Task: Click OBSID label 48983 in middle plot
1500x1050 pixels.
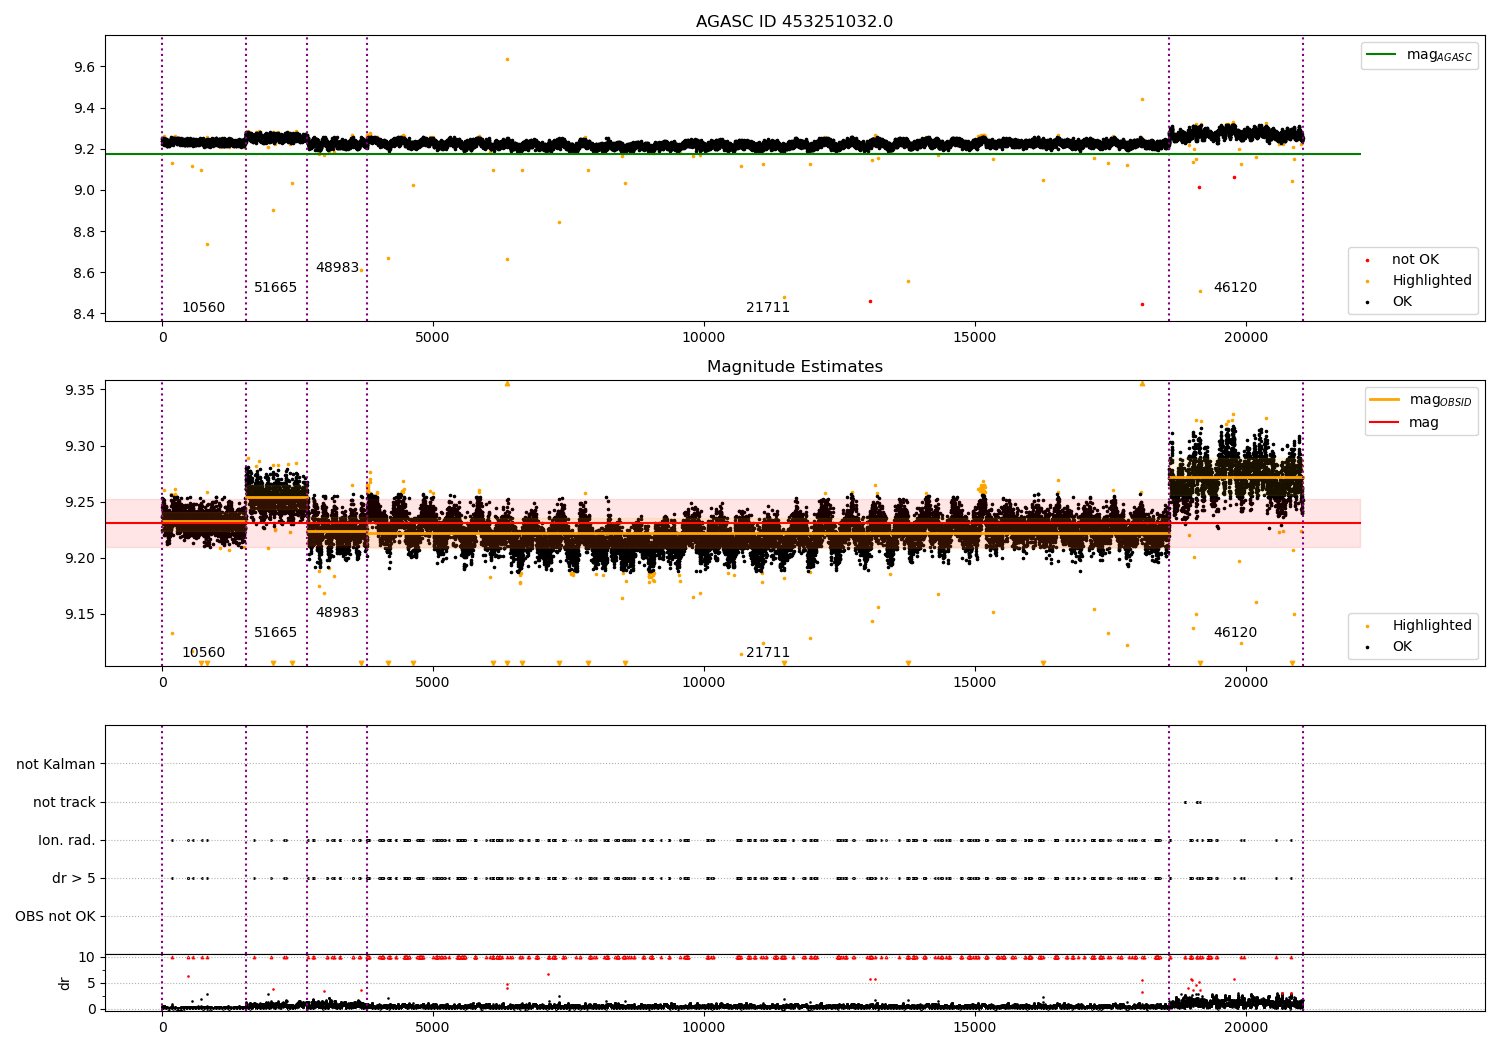Action: click(337, 613)
